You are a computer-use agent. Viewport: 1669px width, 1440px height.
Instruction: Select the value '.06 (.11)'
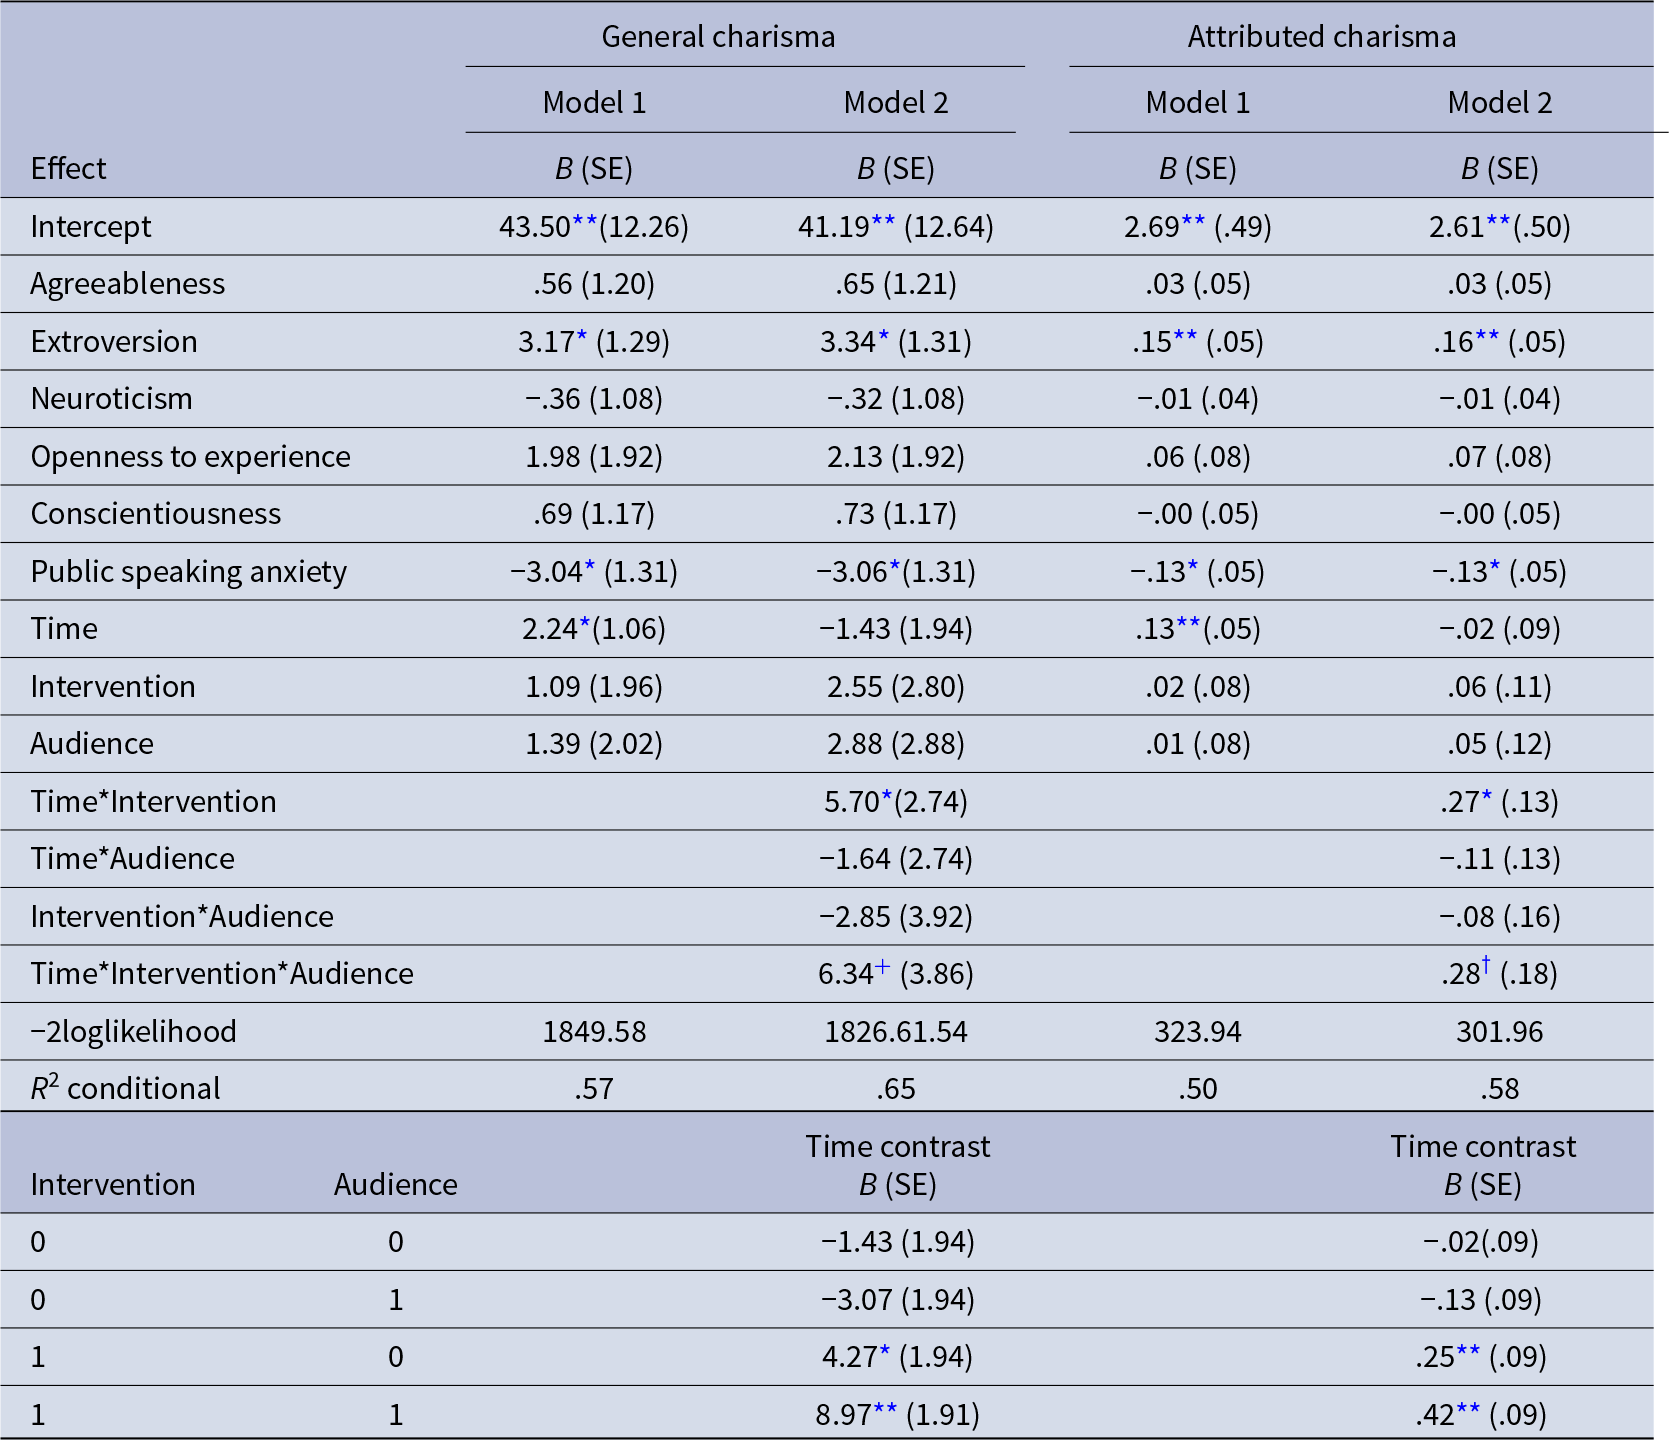click(x=1500, y=687)
